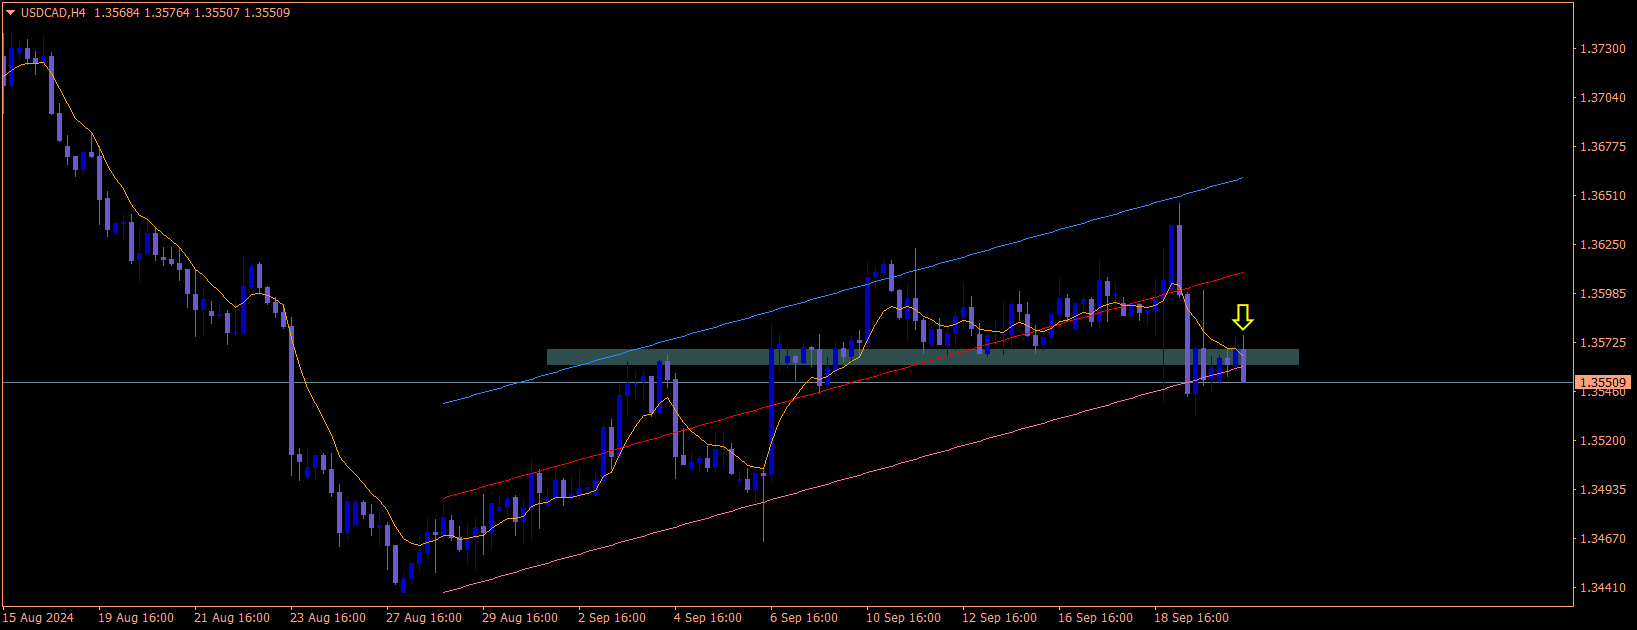The height and width of the screenshot is (630, 1637).
Task: Click the 1.37300 price scale label
Action: coord(1602,49)
